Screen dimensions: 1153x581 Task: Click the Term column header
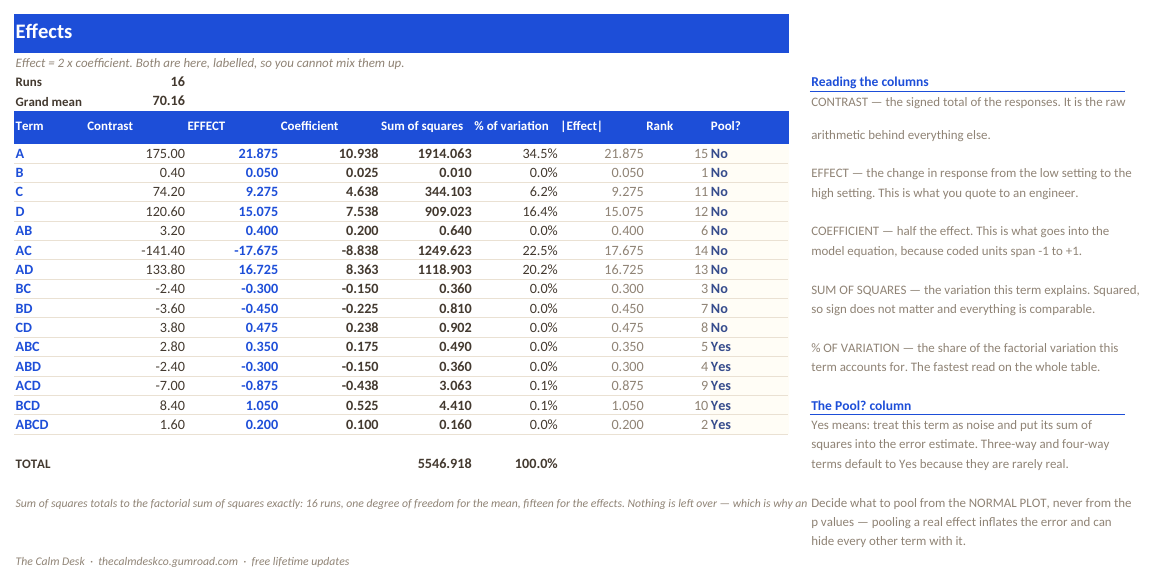coord(29,126)
